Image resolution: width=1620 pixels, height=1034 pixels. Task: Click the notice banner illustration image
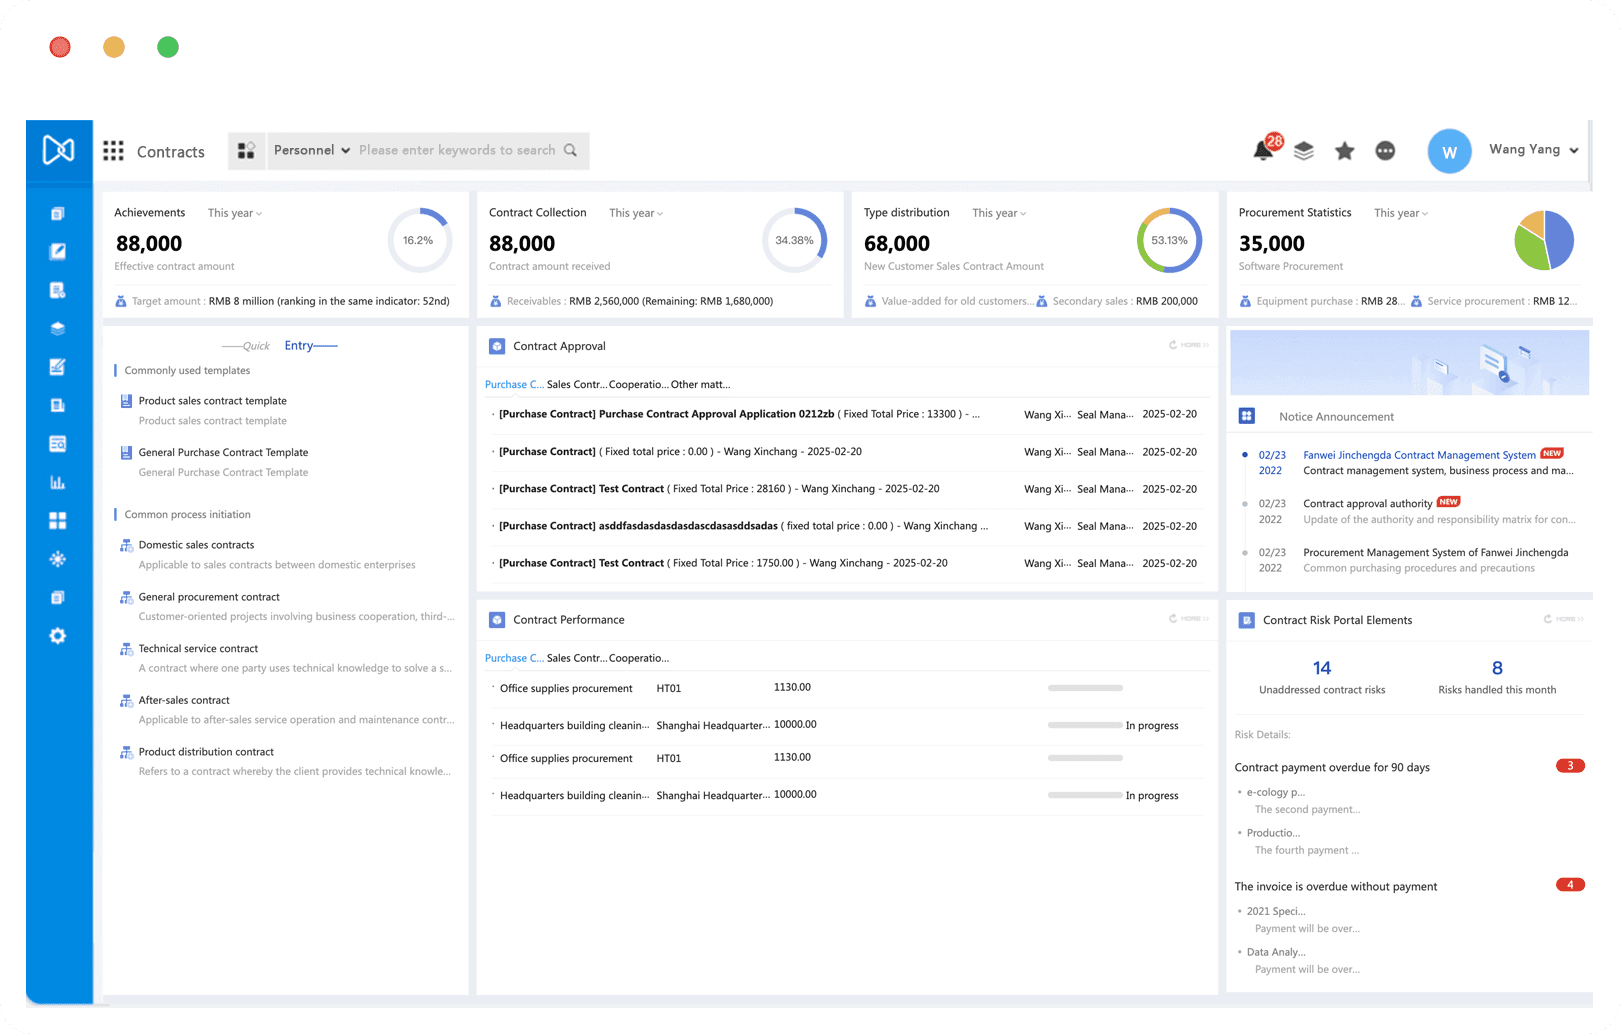[x=1409, y=363]
